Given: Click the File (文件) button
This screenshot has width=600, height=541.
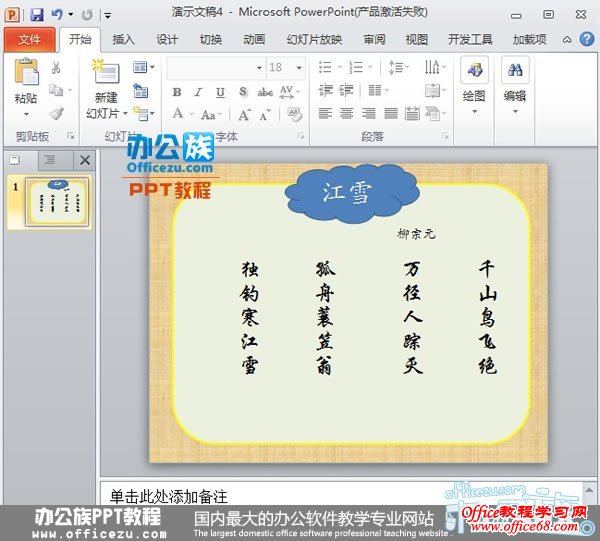Looking at the screenshot, I should click(30, 40).
